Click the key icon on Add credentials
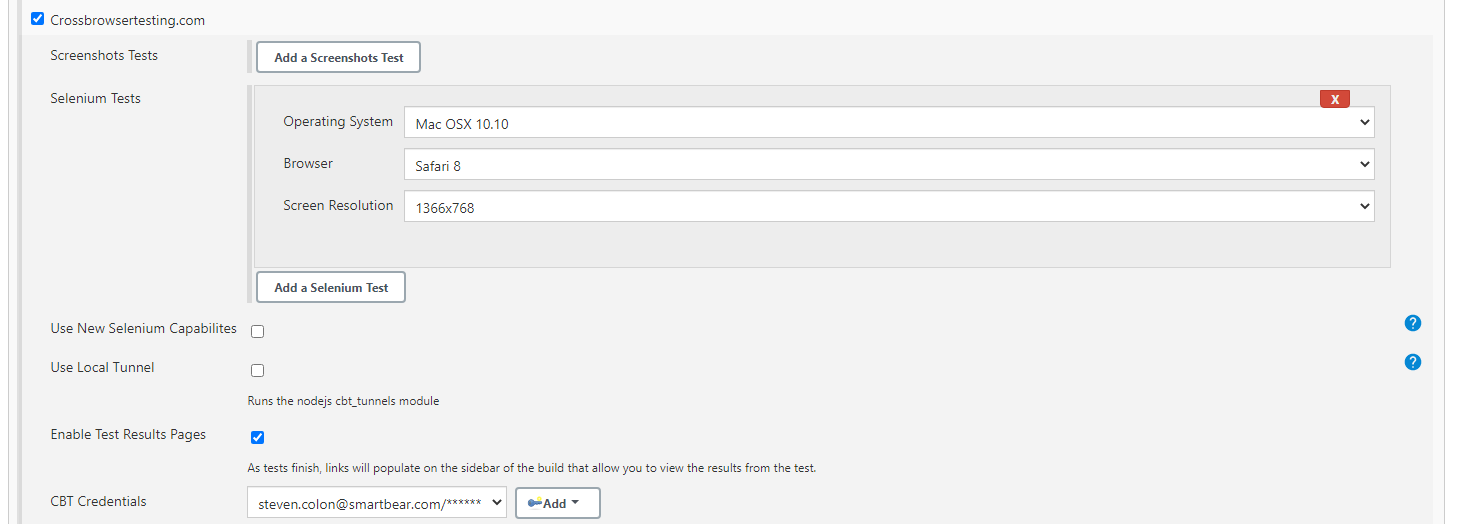 [534, 503]
